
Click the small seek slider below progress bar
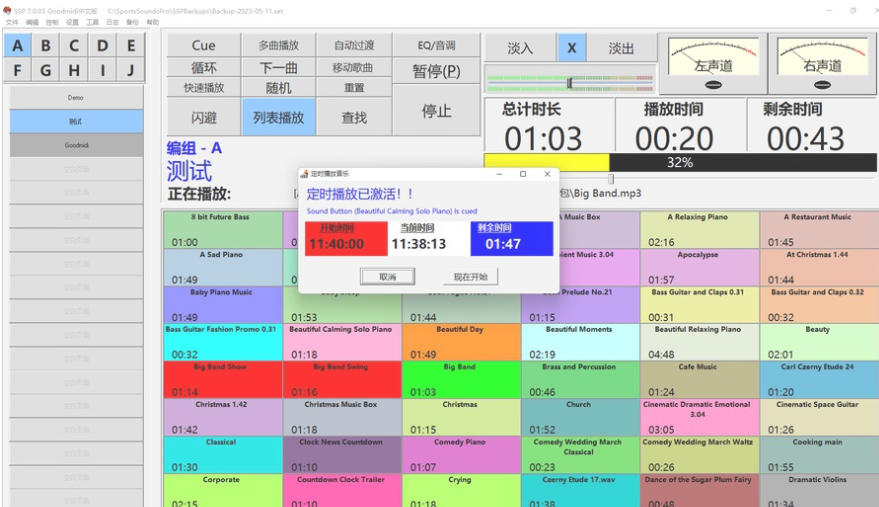(611, 179)
